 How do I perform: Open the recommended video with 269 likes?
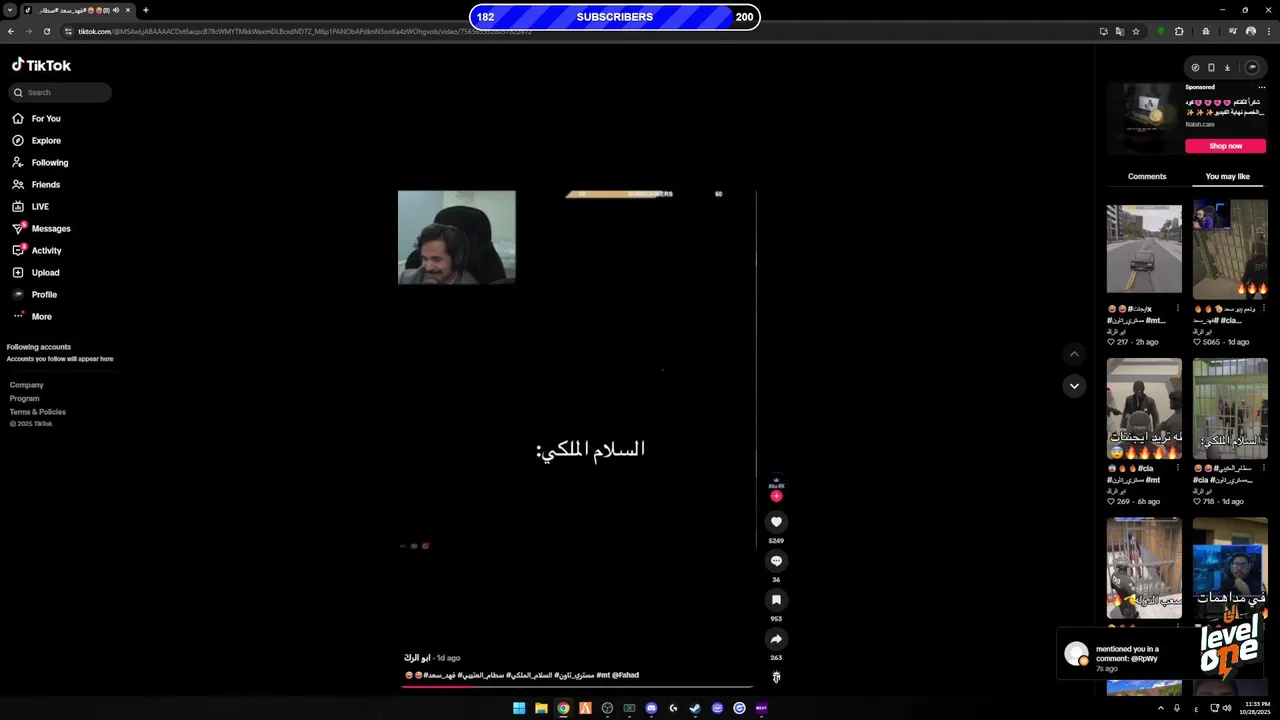[1144, 408]
